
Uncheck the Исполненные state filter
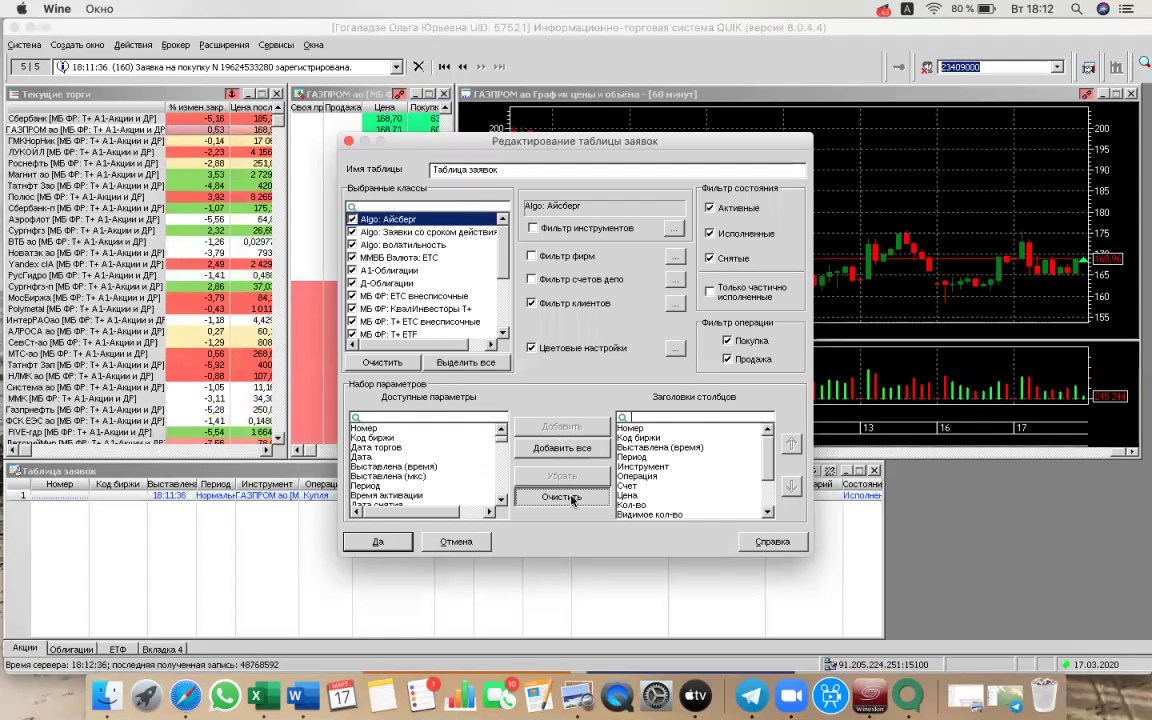click(x=710, y=233)
